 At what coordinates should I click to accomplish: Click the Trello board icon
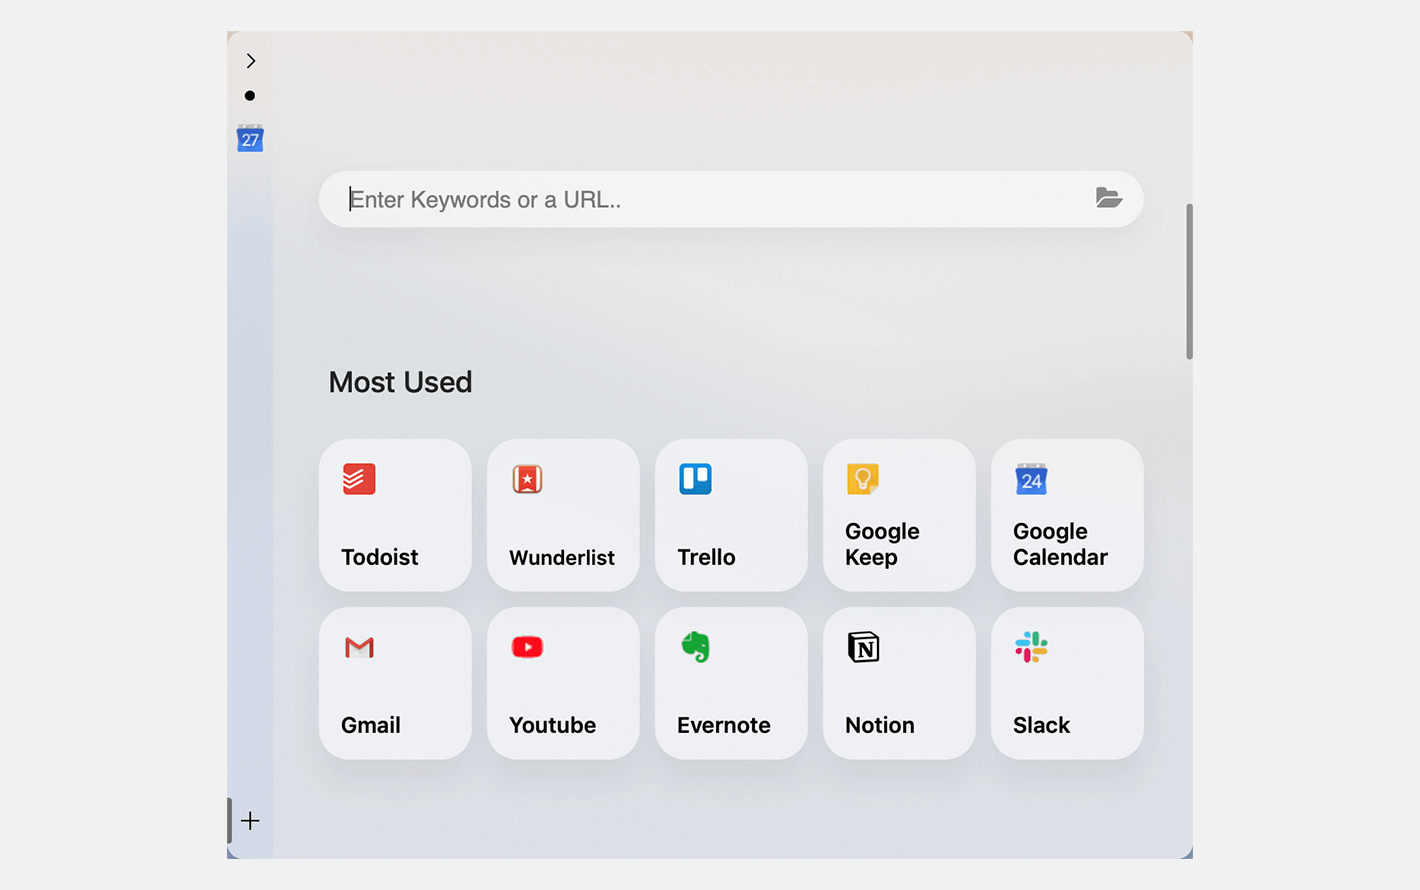coord(695,479)
